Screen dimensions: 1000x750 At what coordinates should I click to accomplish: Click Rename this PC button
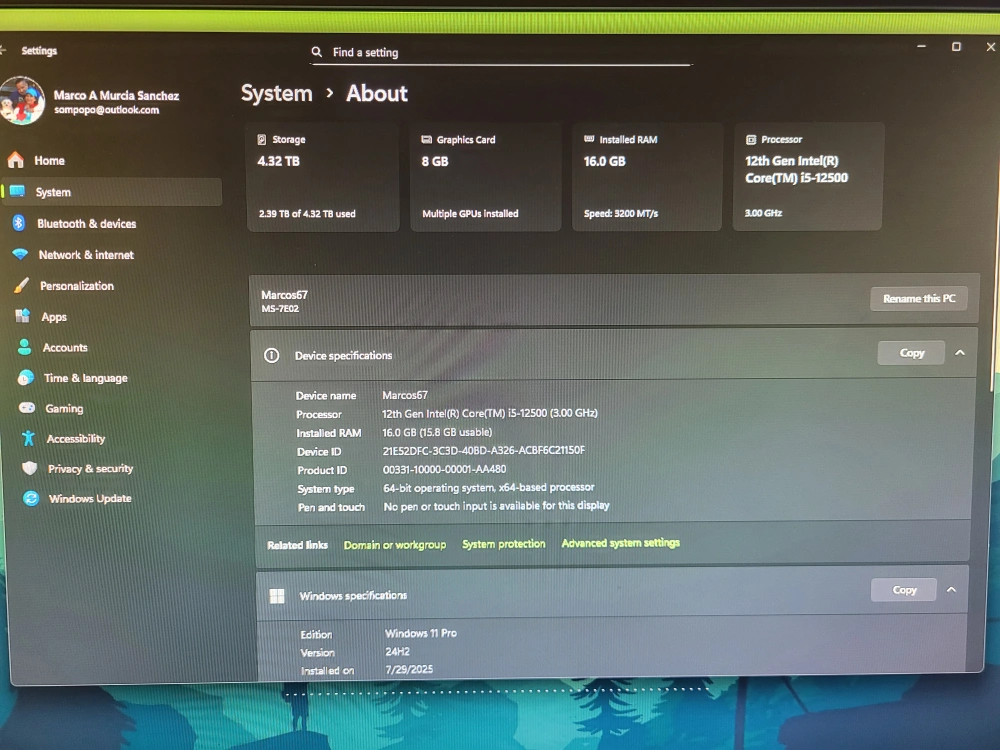pos(919,298)
